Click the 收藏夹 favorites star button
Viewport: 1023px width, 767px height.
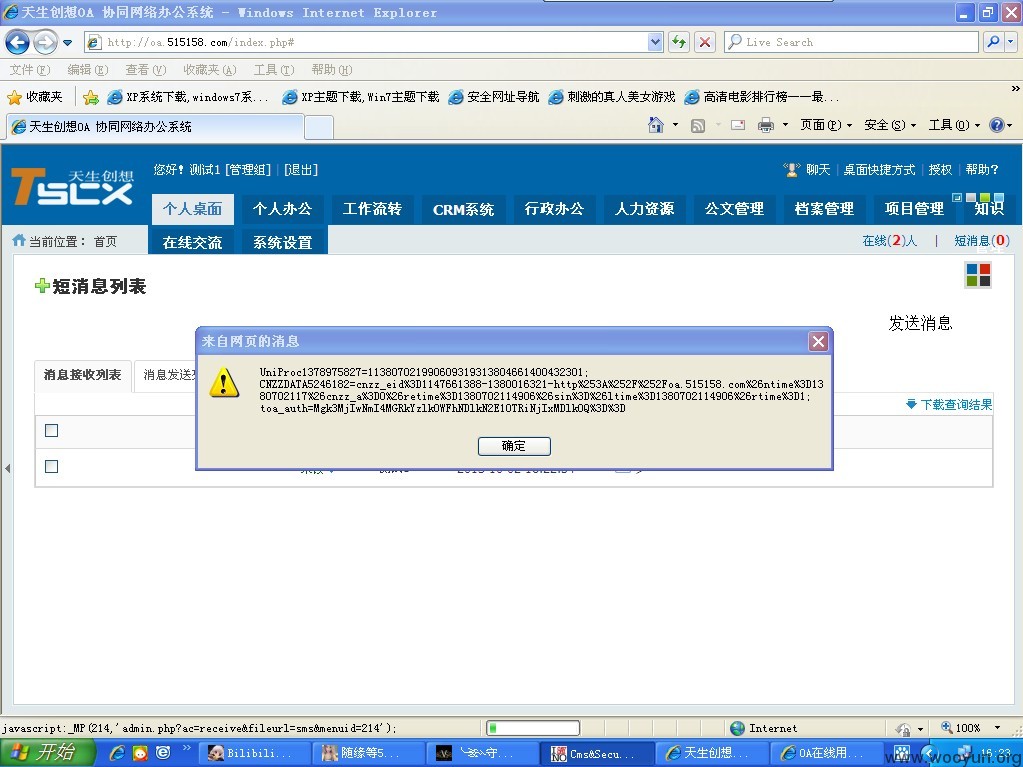pos(35,97)
